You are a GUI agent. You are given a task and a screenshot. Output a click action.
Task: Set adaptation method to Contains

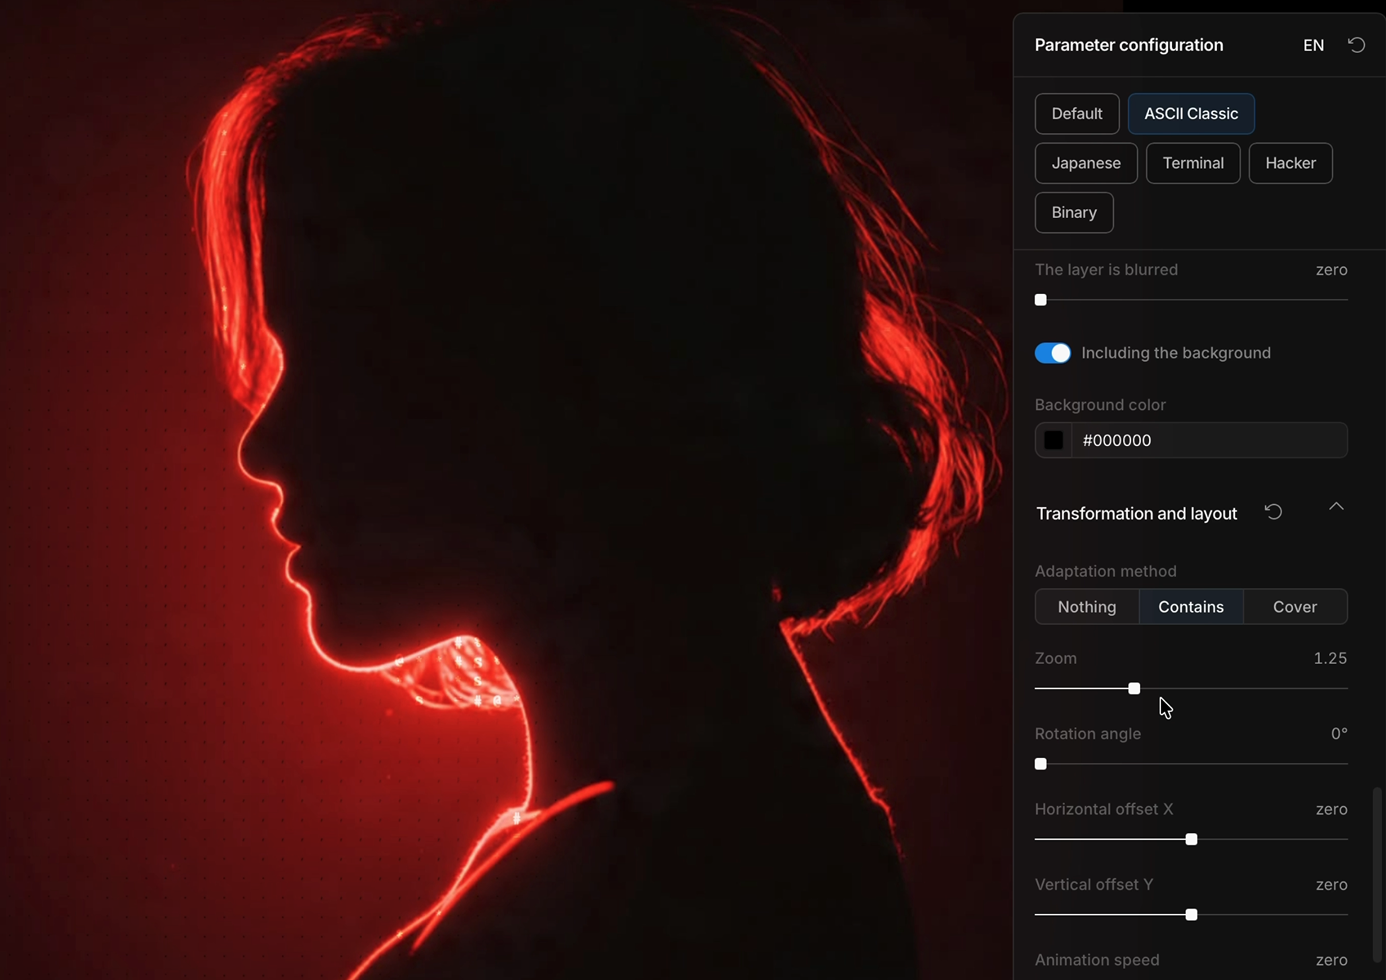coord(1191,607)
